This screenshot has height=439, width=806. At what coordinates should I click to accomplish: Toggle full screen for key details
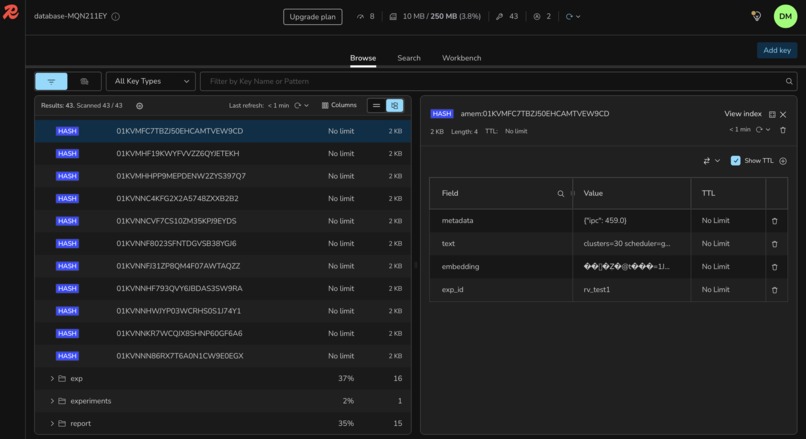tap(772, 114)
